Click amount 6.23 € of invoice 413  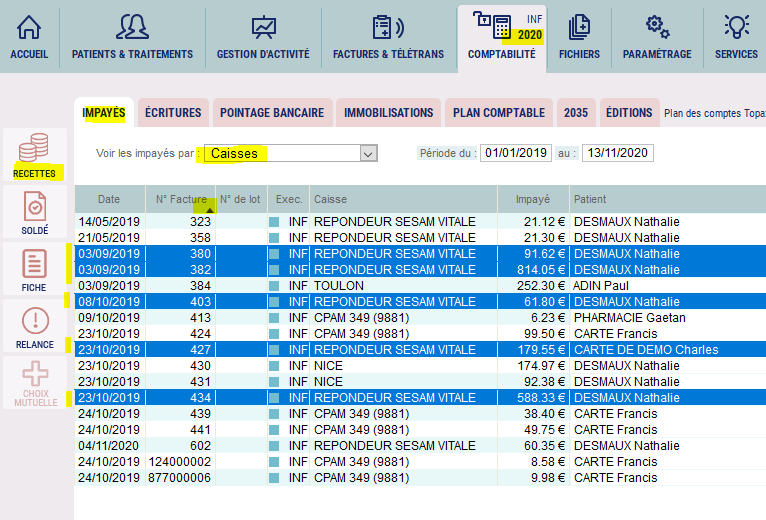coord(548,318)
